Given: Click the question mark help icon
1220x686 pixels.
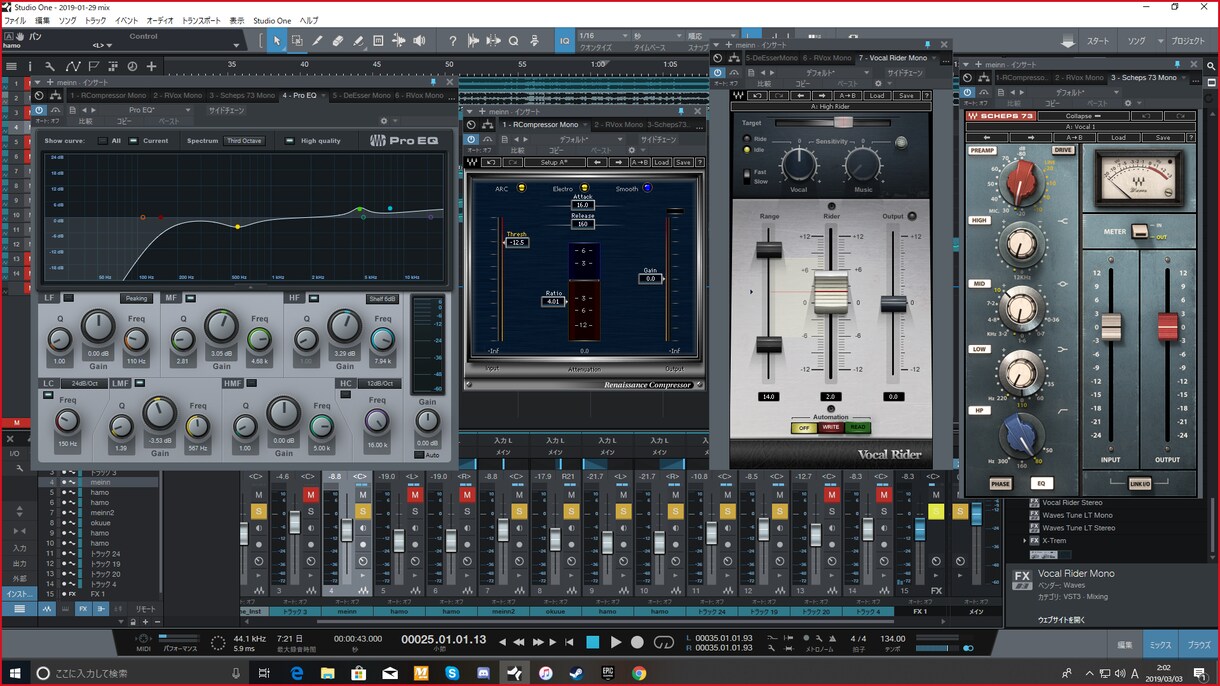Looking at the screenshot, I should (452, 41).
